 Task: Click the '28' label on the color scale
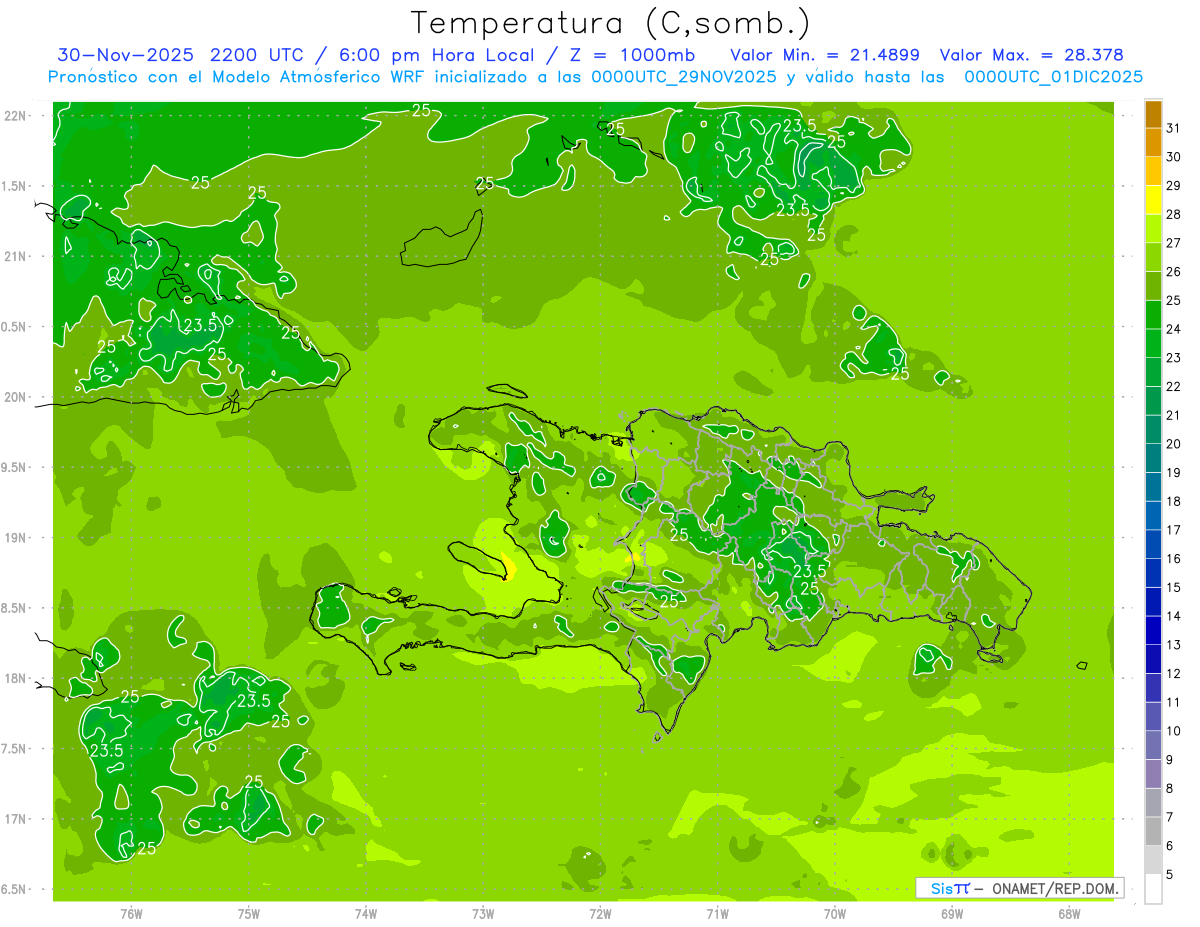(1174, 214)
